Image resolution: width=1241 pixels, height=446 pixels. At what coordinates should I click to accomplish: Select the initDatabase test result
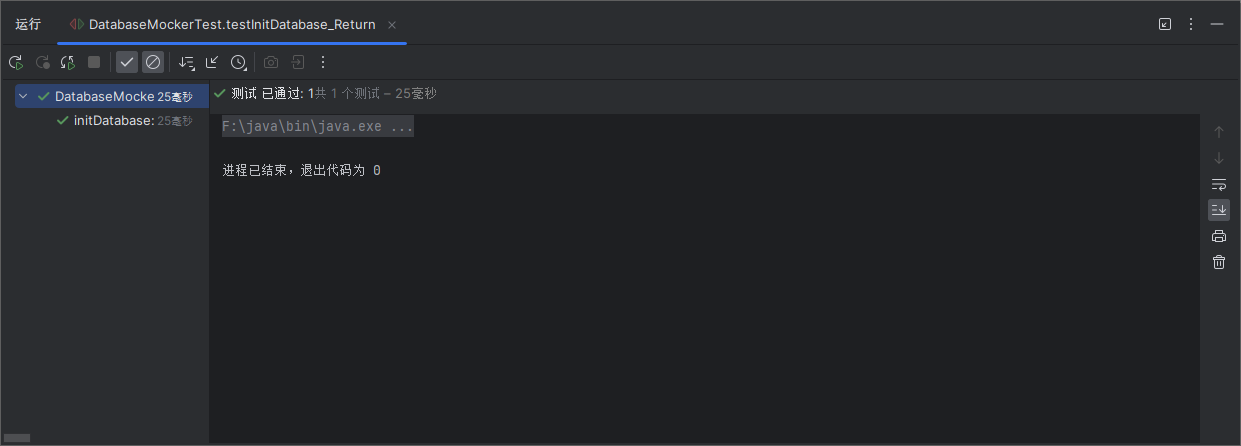pos(114,120)
